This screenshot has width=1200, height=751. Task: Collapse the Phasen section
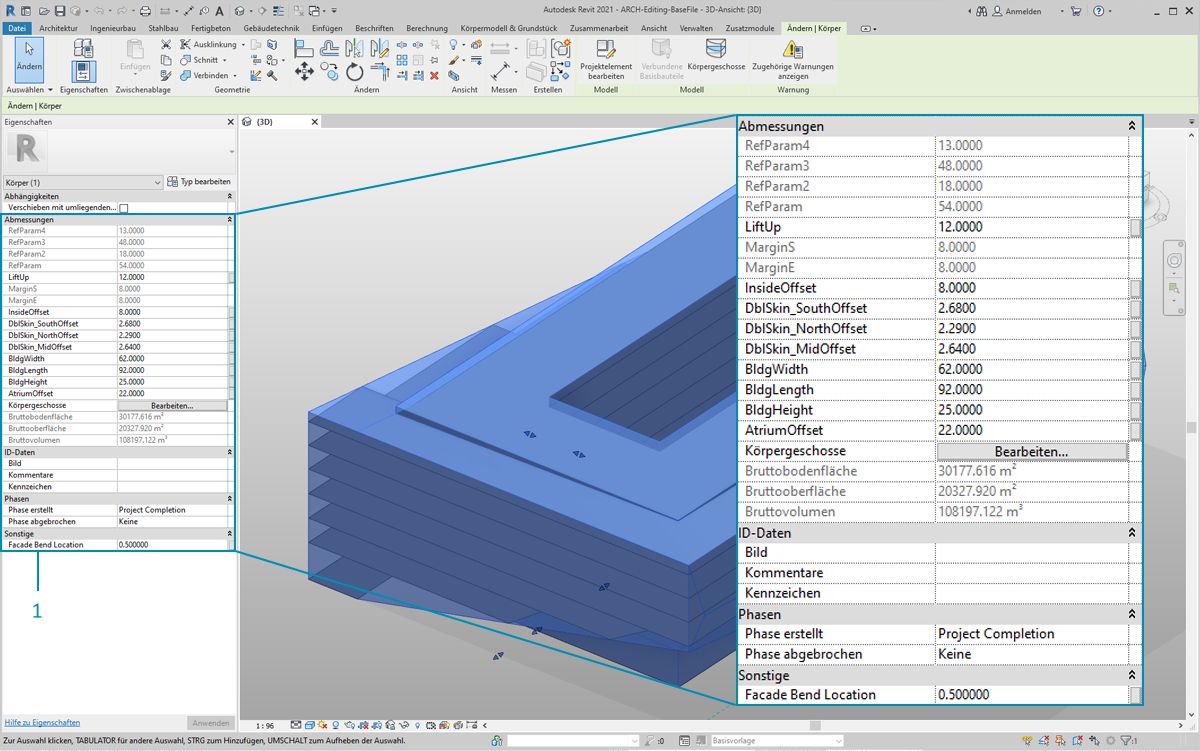(x=230, y=498)
